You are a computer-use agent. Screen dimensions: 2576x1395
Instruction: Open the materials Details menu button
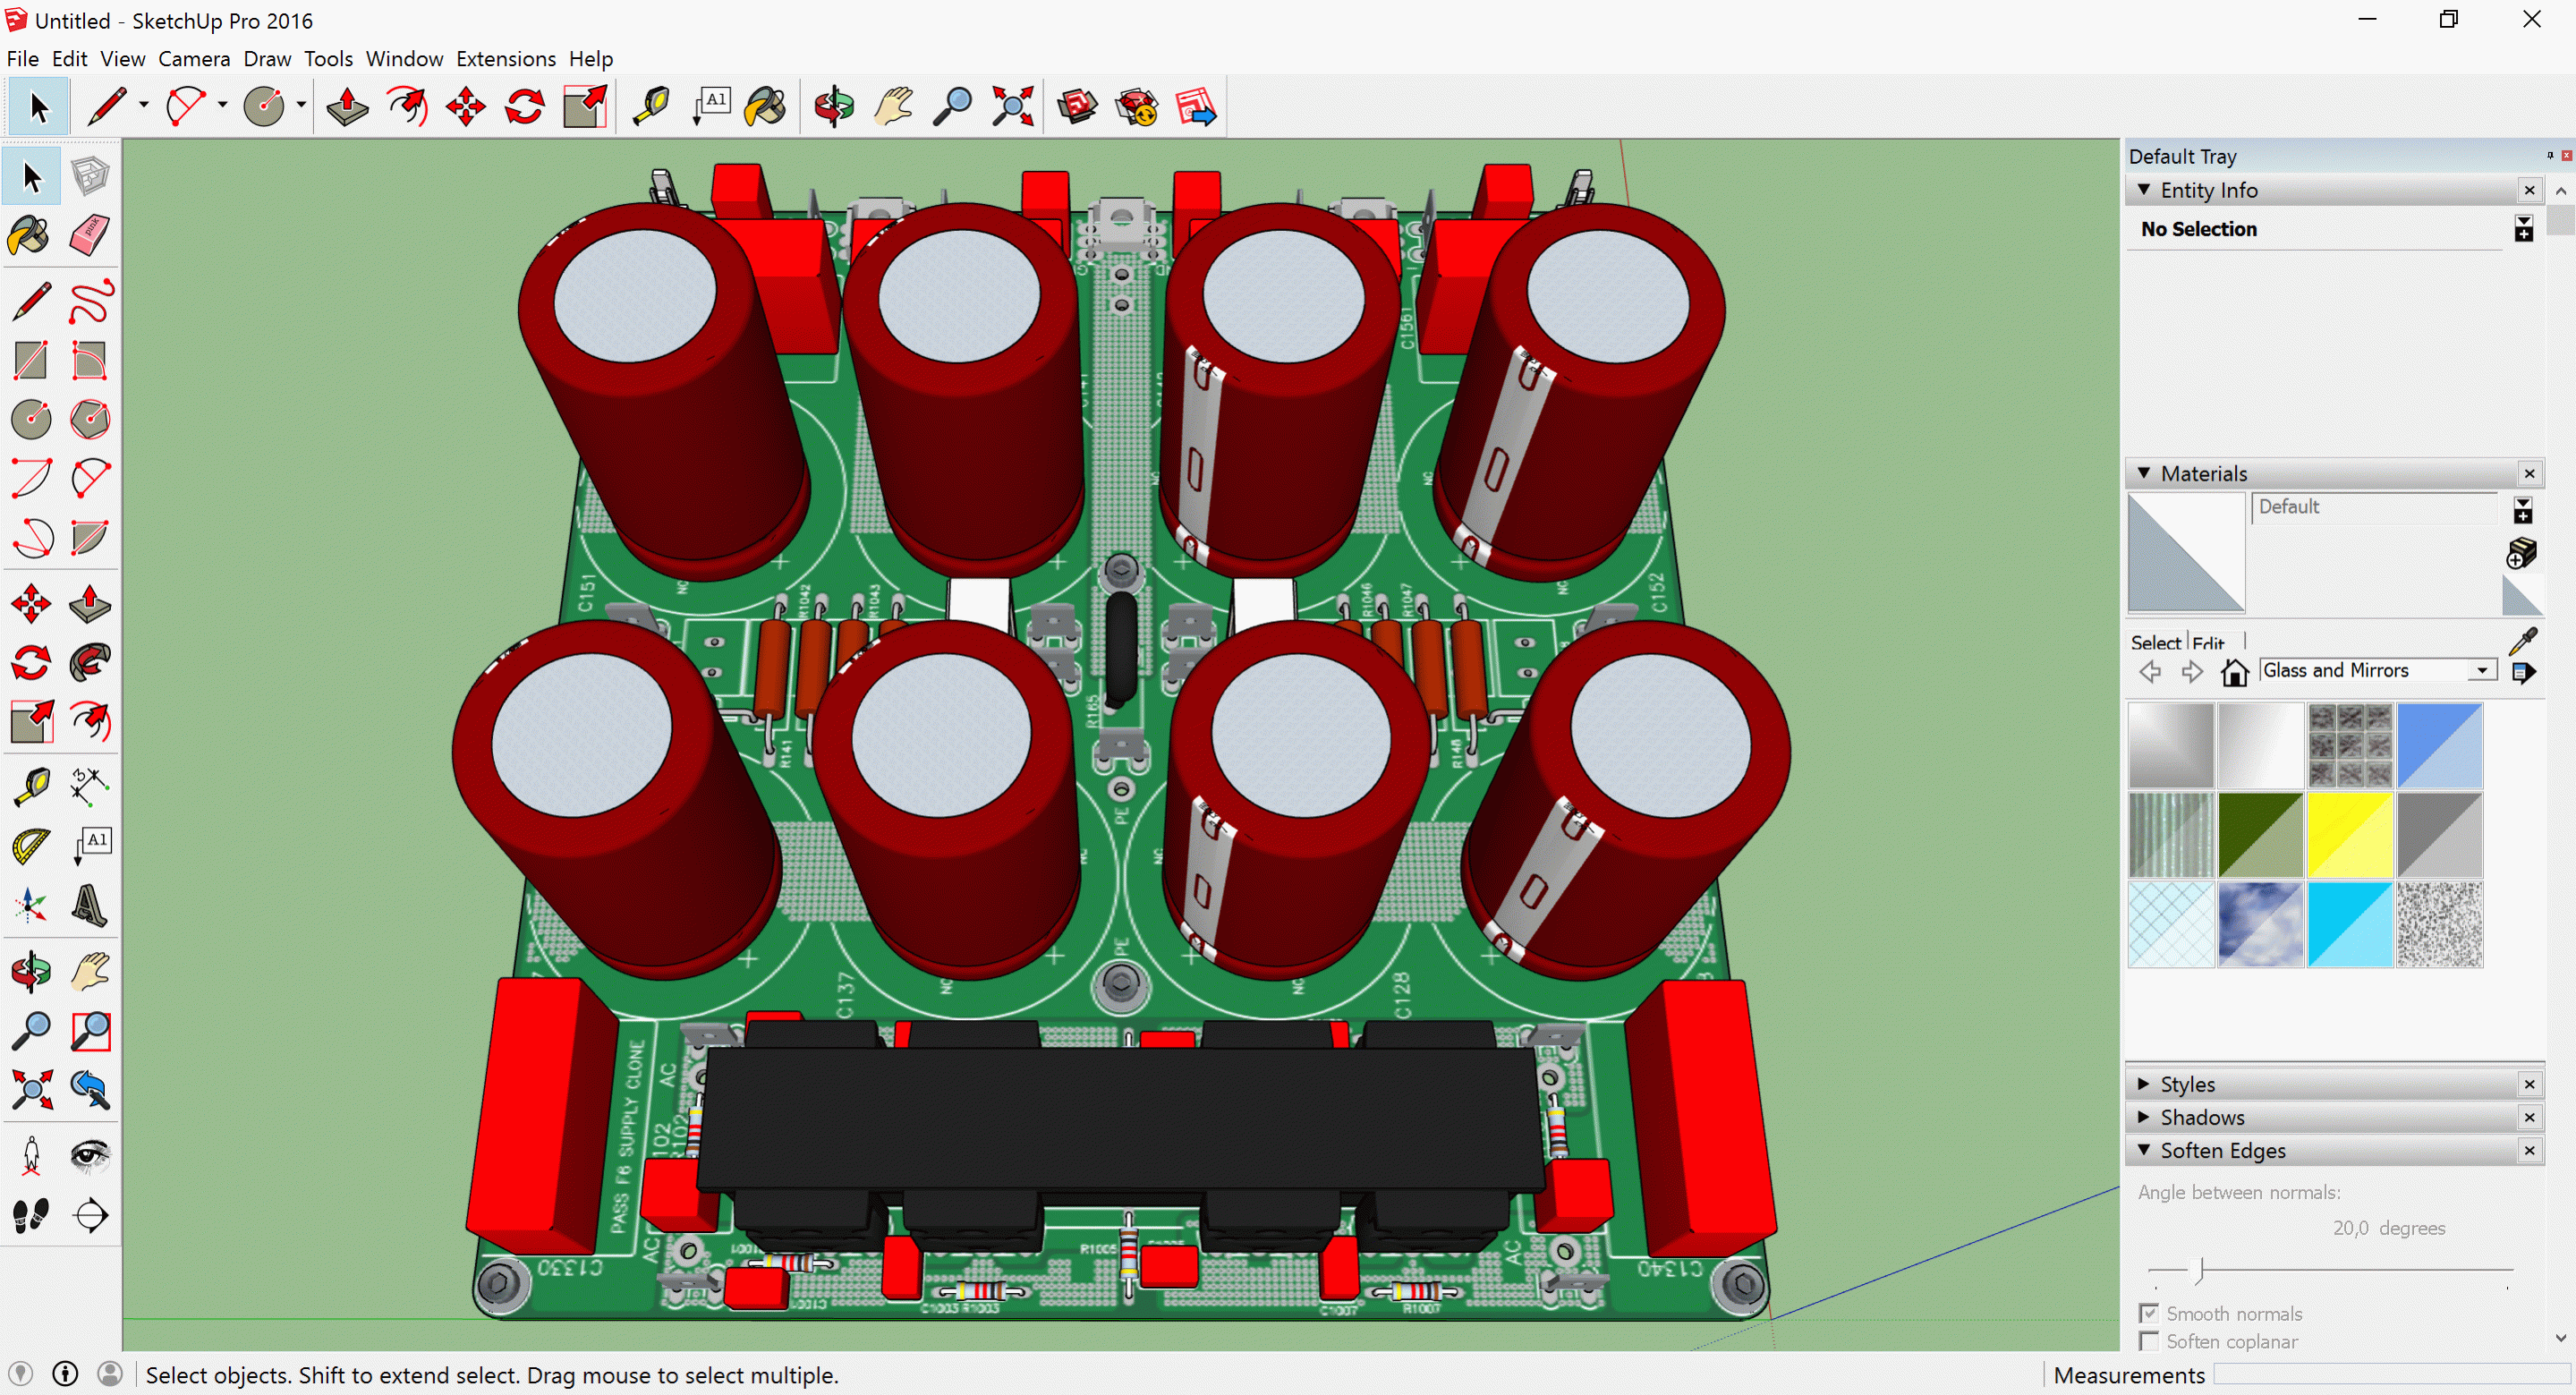pyautogui.click(x=2523, y=672)
